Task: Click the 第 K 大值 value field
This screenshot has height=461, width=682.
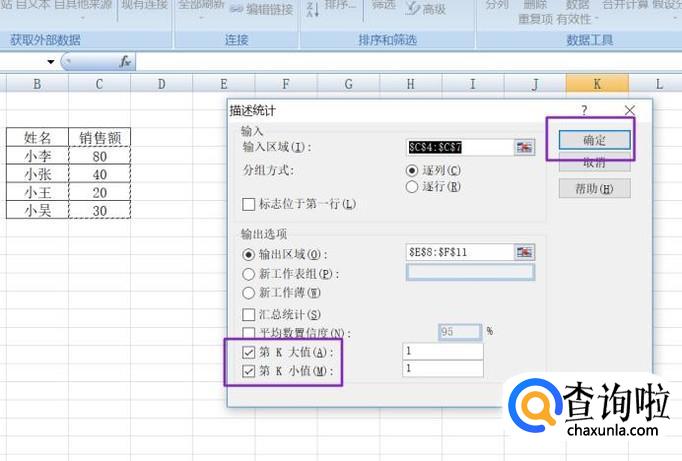Action: point(442,351)
